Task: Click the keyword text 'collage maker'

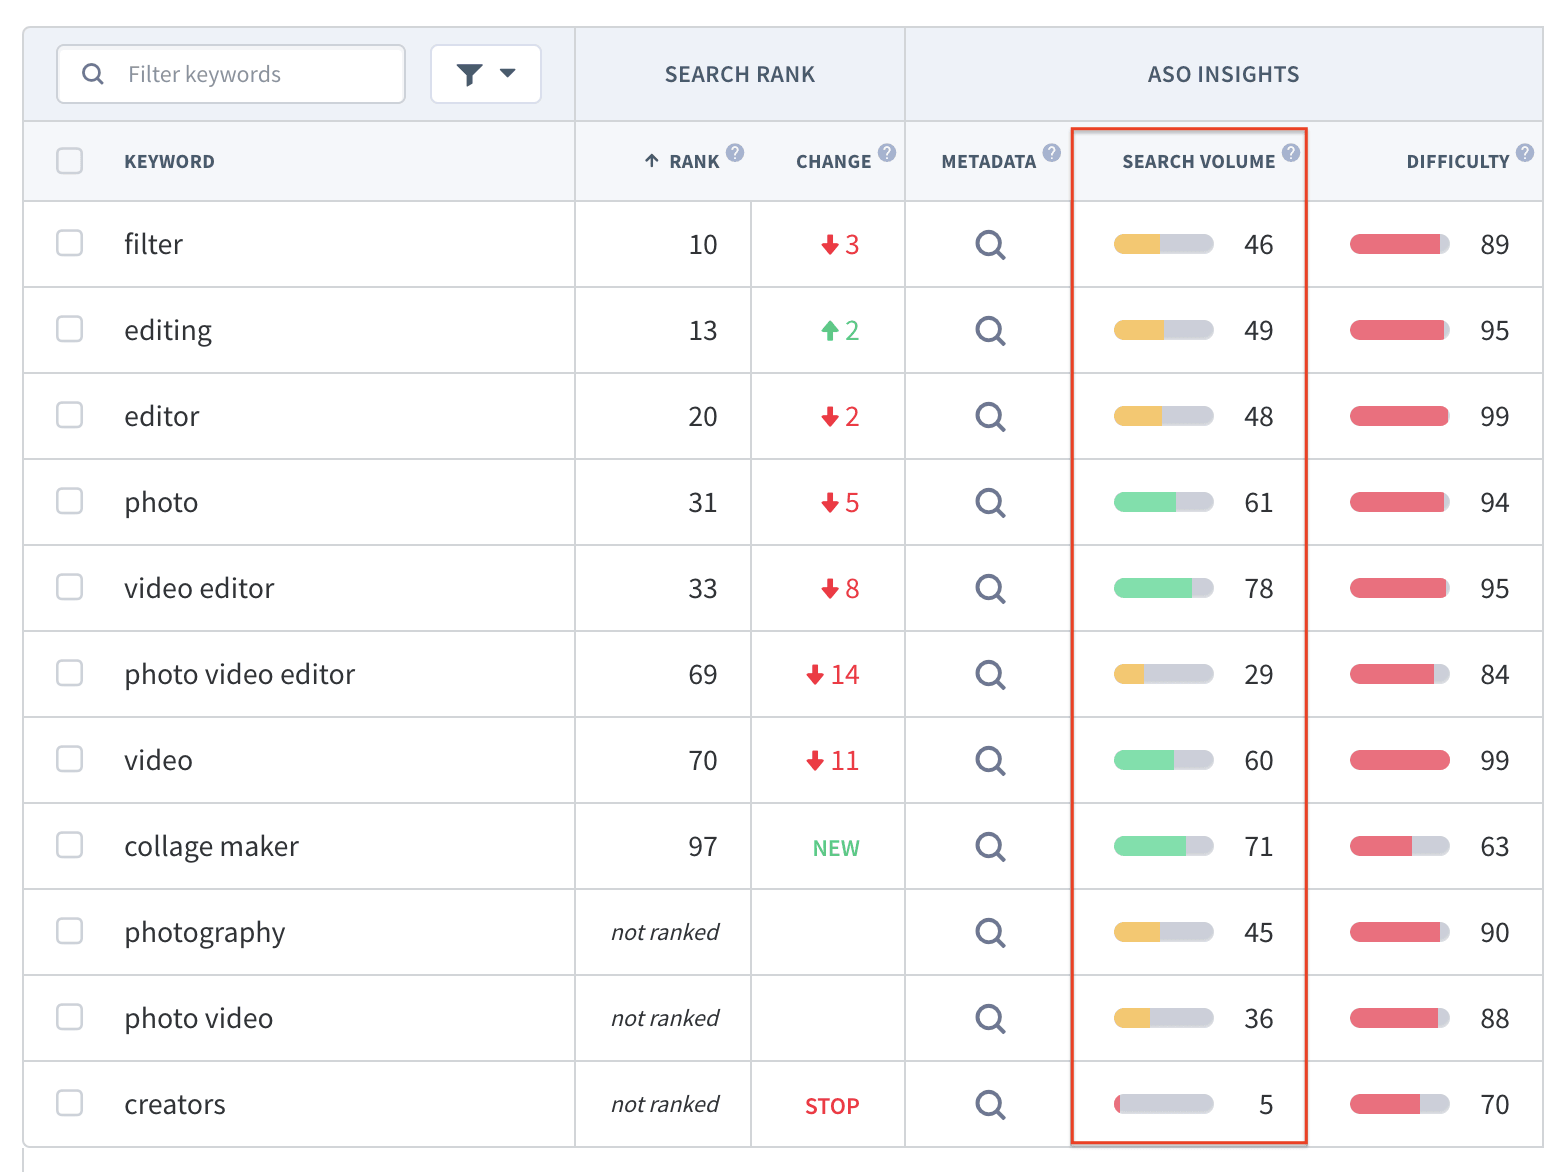Action: pos(211,846)
